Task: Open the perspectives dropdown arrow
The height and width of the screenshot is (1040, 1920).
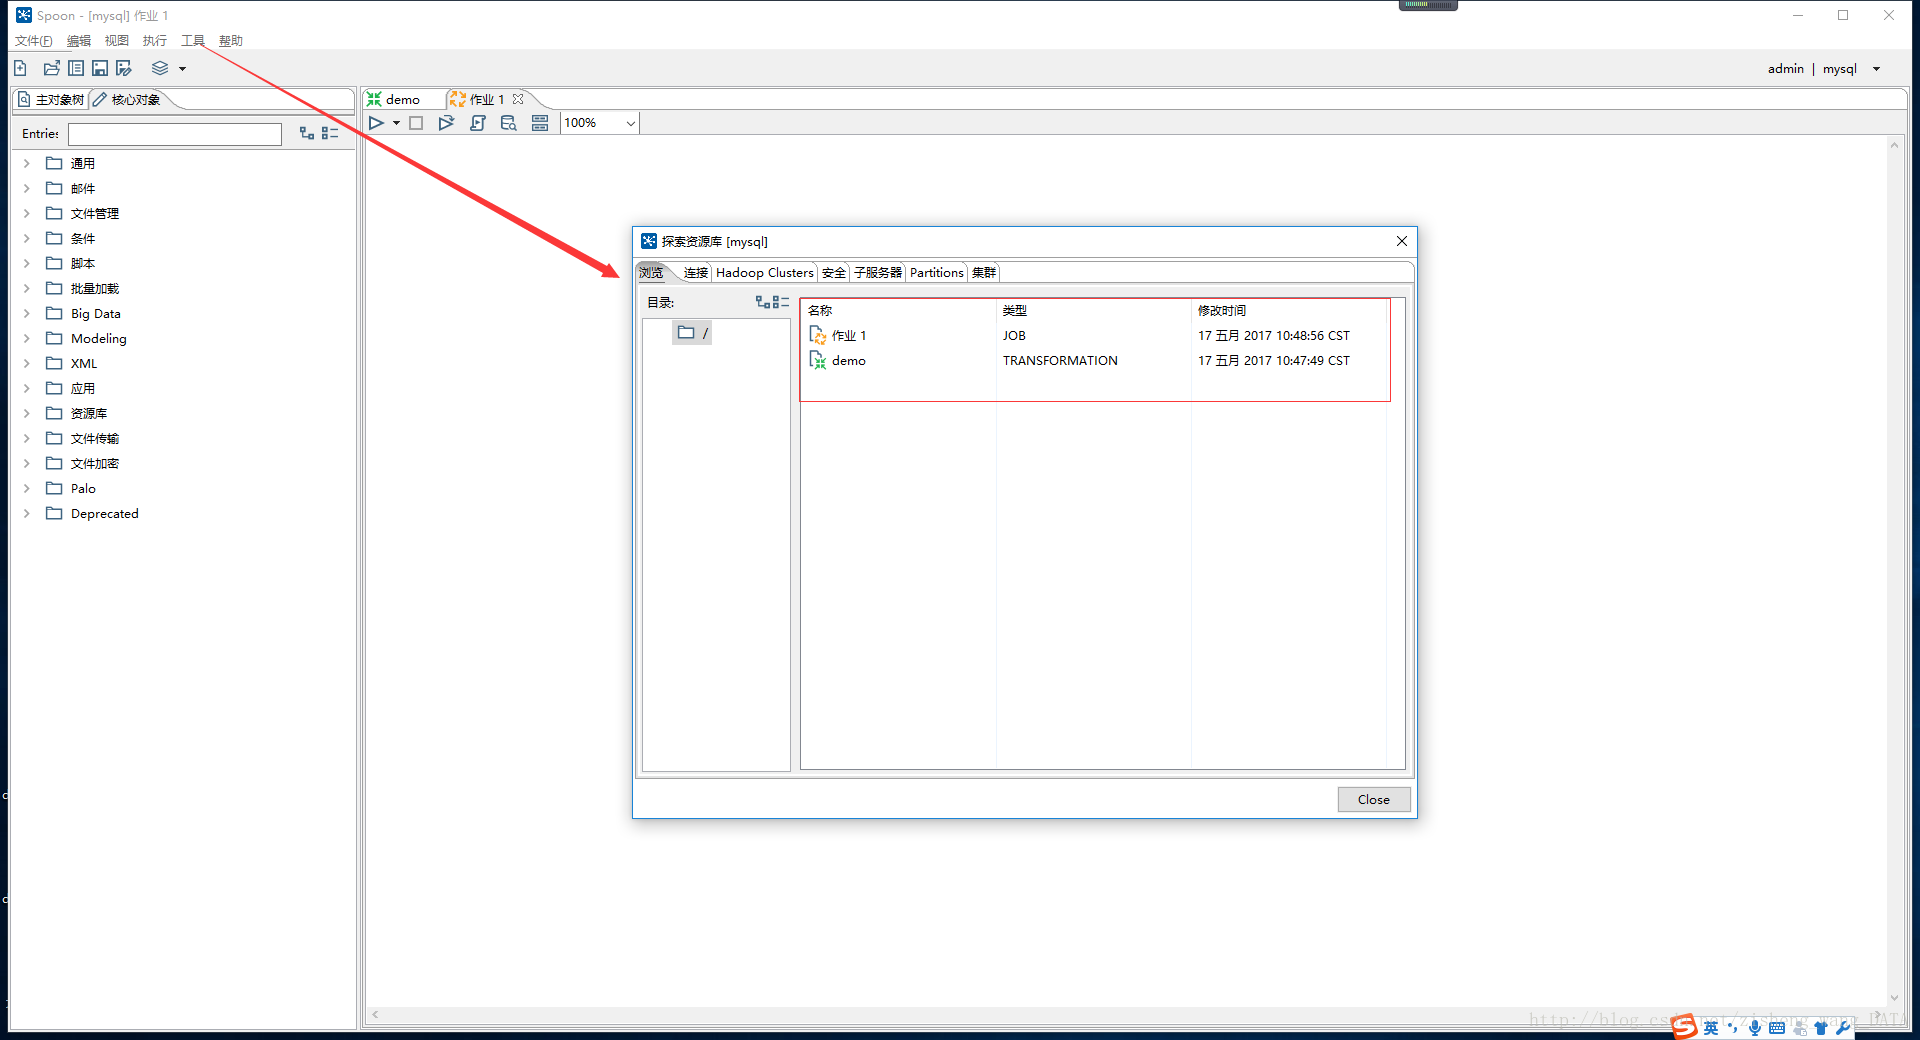Action: 183,69
